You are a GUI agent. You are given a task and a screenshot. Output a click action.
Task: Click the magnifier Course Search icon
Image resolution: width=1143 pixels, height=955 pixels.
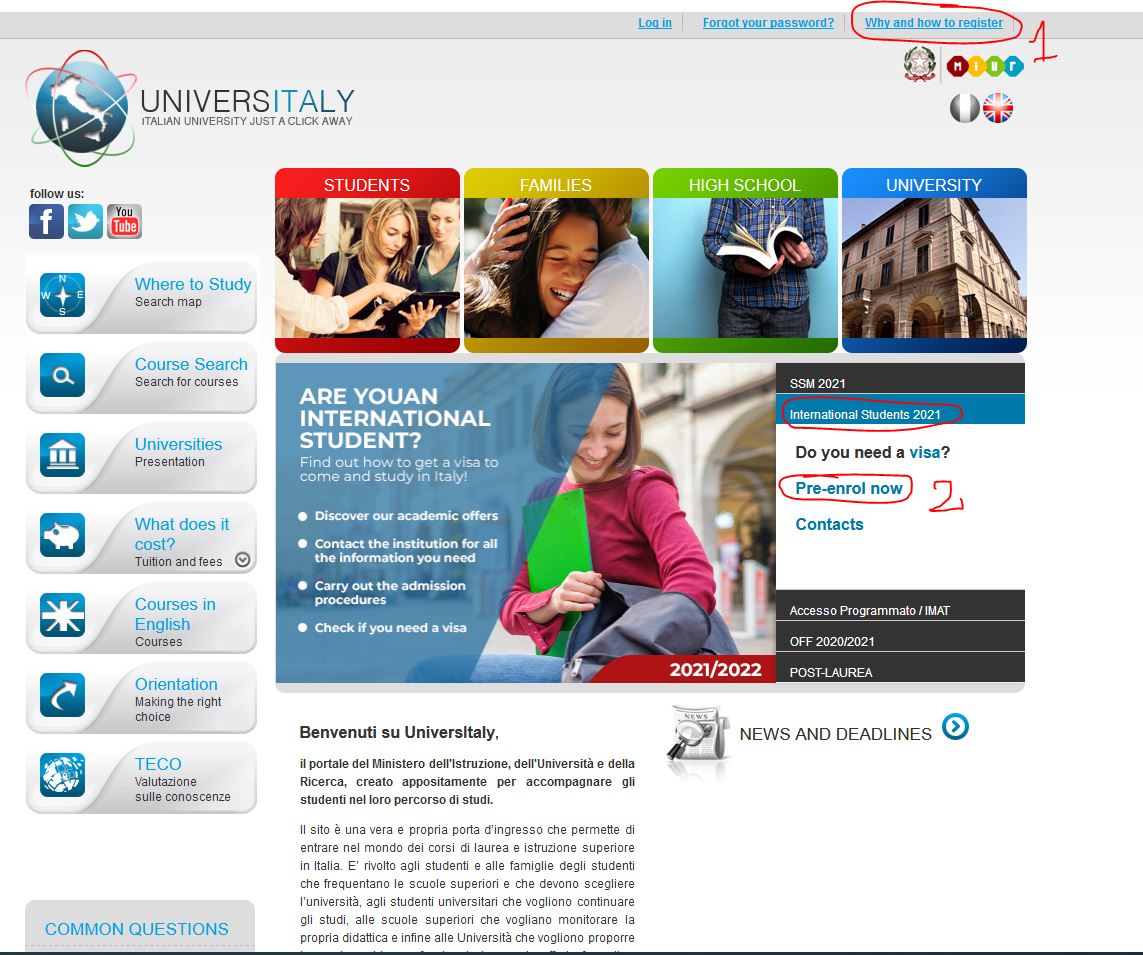click(x=62, y=375)
